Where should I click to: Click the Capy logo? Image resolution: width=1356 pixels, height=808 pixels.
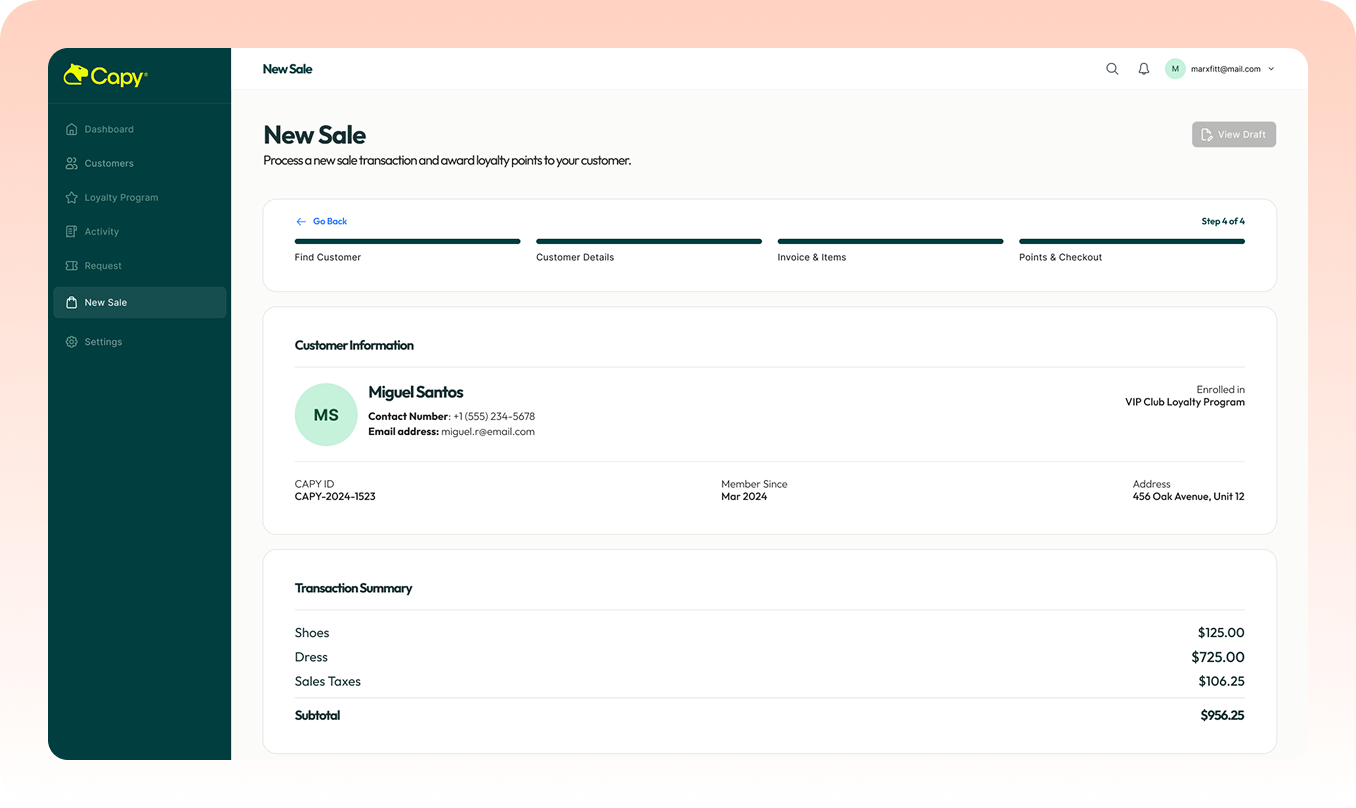[103, 75]
